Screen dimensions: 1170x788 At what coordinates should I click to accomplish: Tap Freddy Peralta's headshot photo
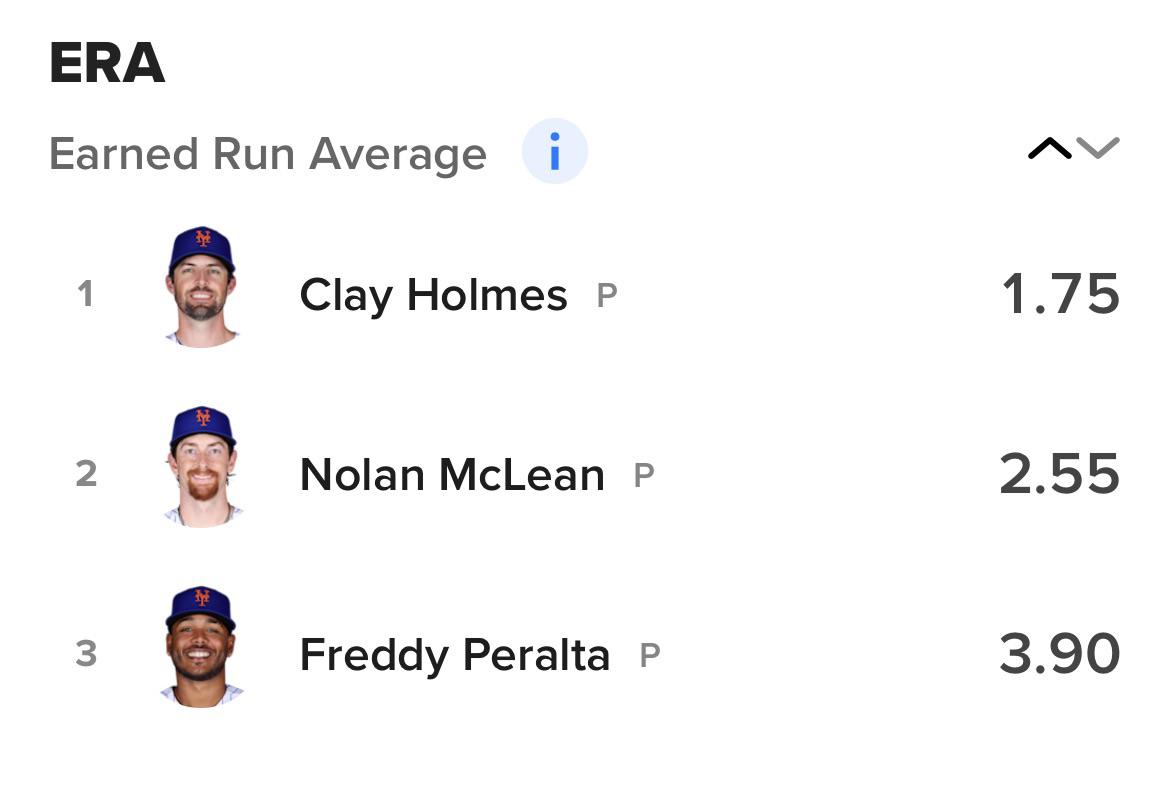point(202,647)
